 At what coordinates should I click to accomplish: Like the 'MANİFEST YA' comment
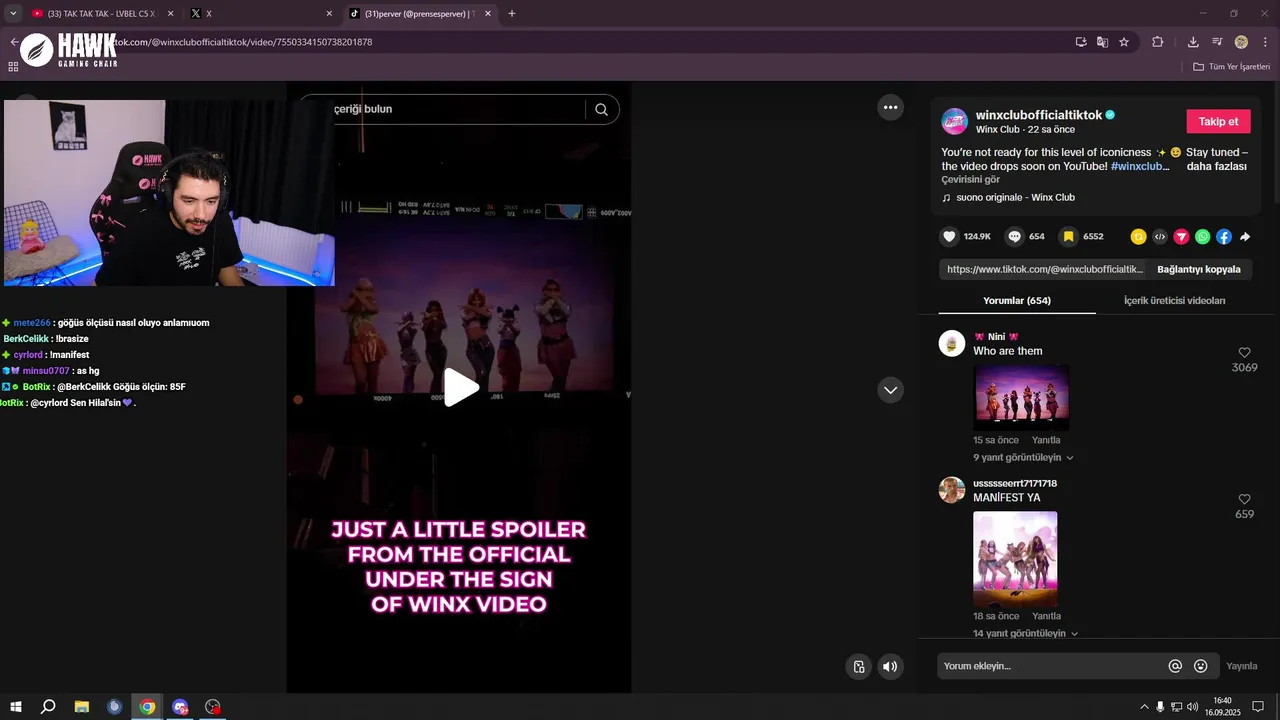click(x=1245, y=499)
